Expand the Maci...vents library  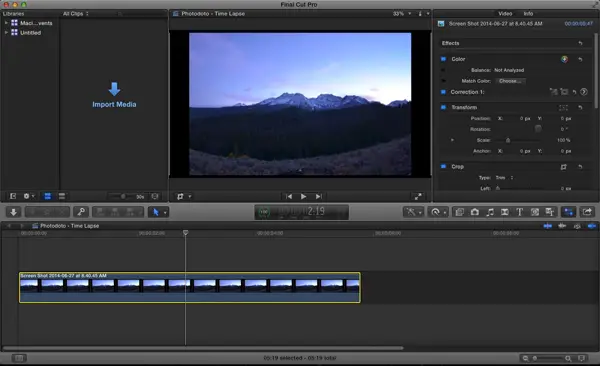click(x=6, y=23)
